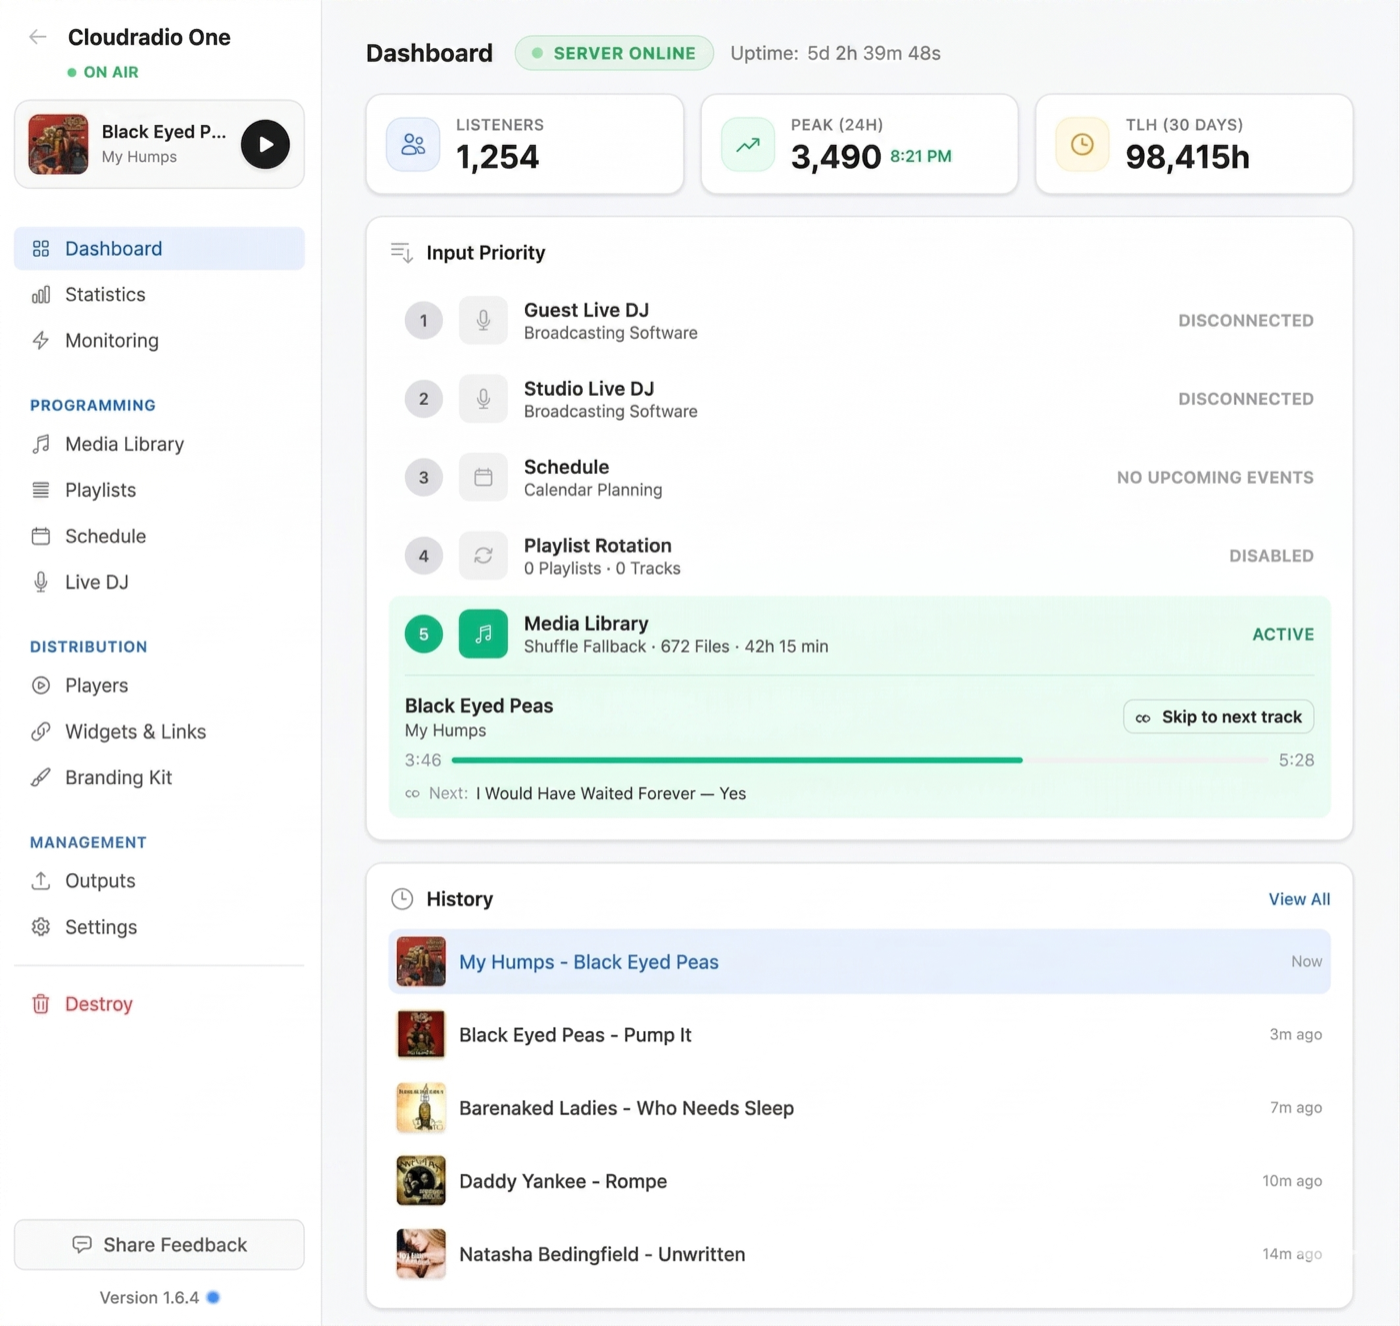Open the Schedule calendar icon

[x=41, y=535]
